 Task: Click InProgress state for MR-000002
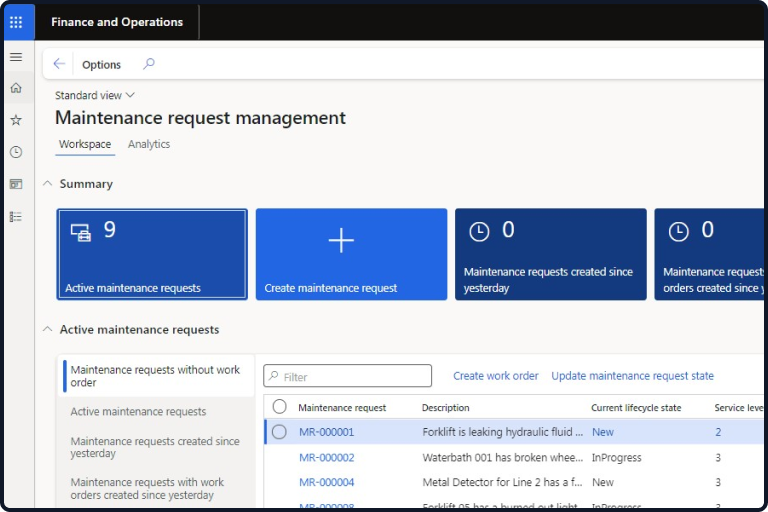point(616,458)
